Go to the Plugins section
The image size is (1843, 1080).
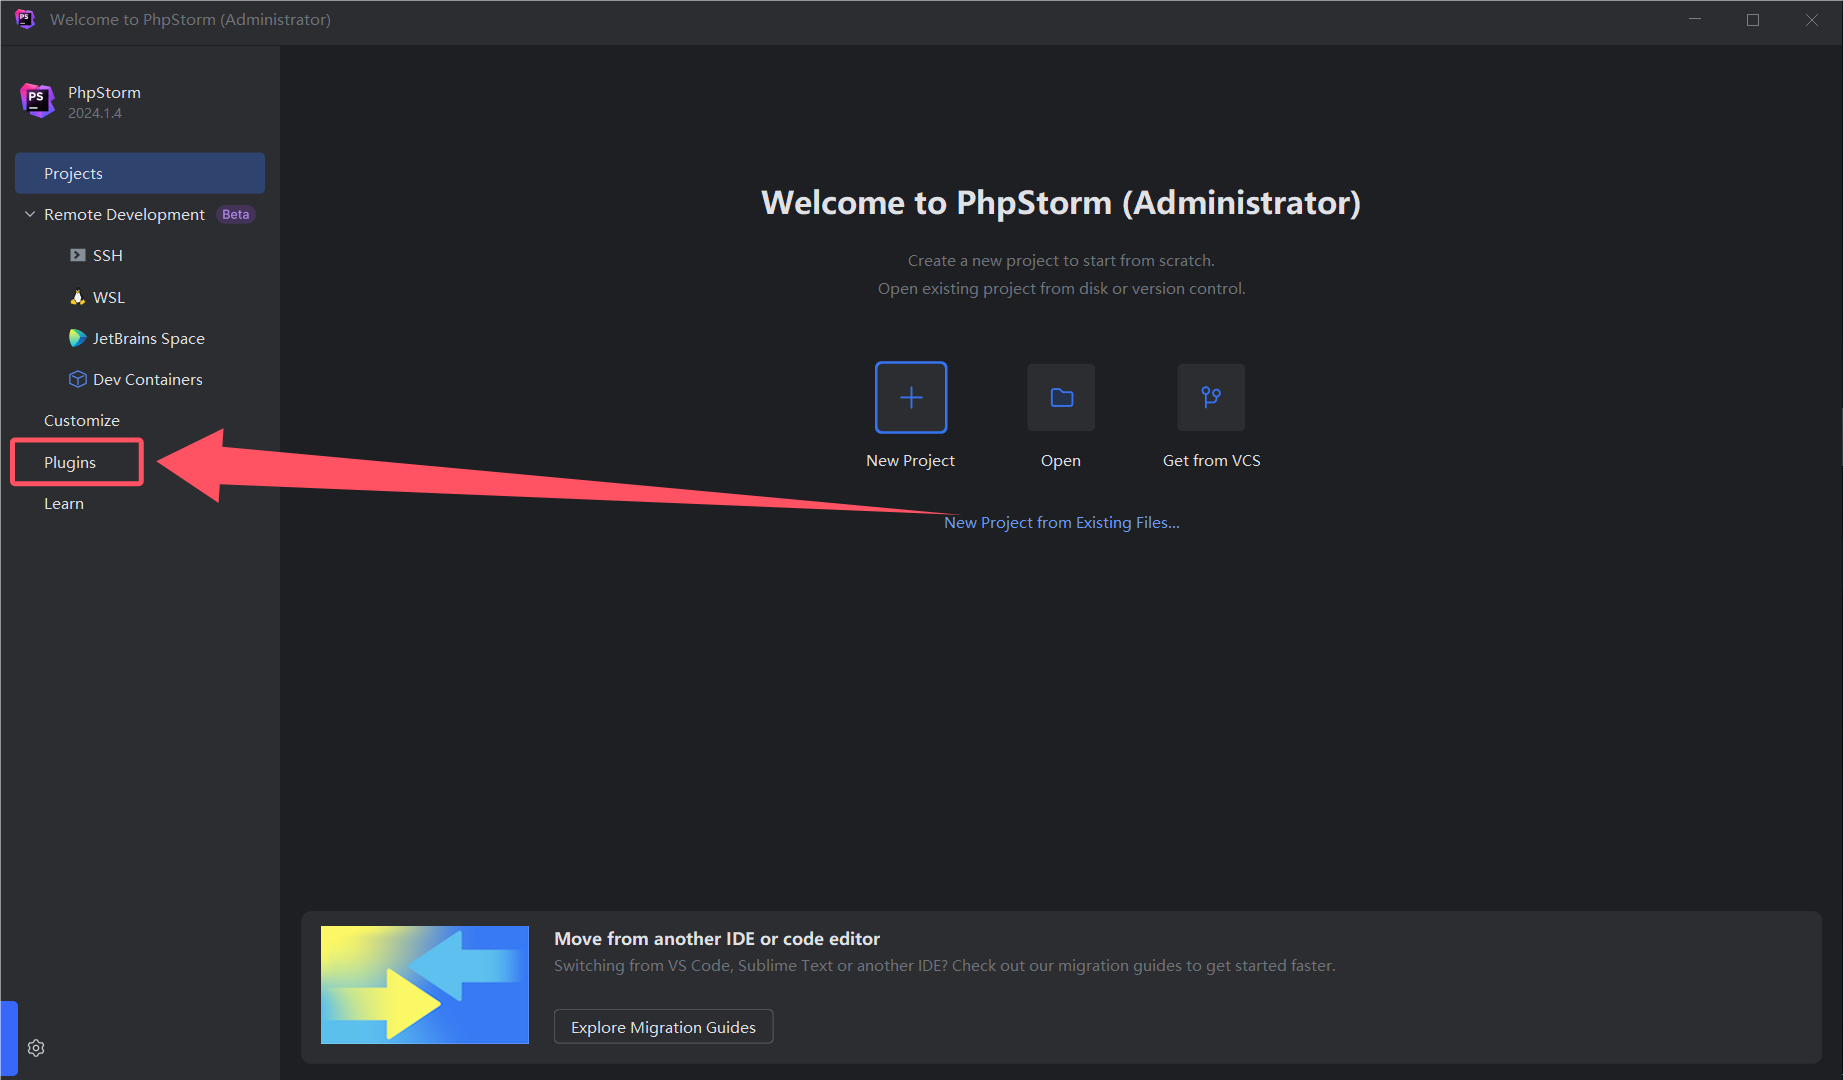click(x=70, y=462)
